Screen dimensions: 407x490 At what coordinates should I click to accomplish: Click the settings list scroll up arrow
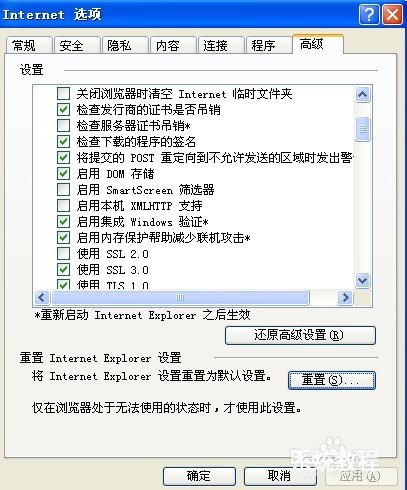362,95
